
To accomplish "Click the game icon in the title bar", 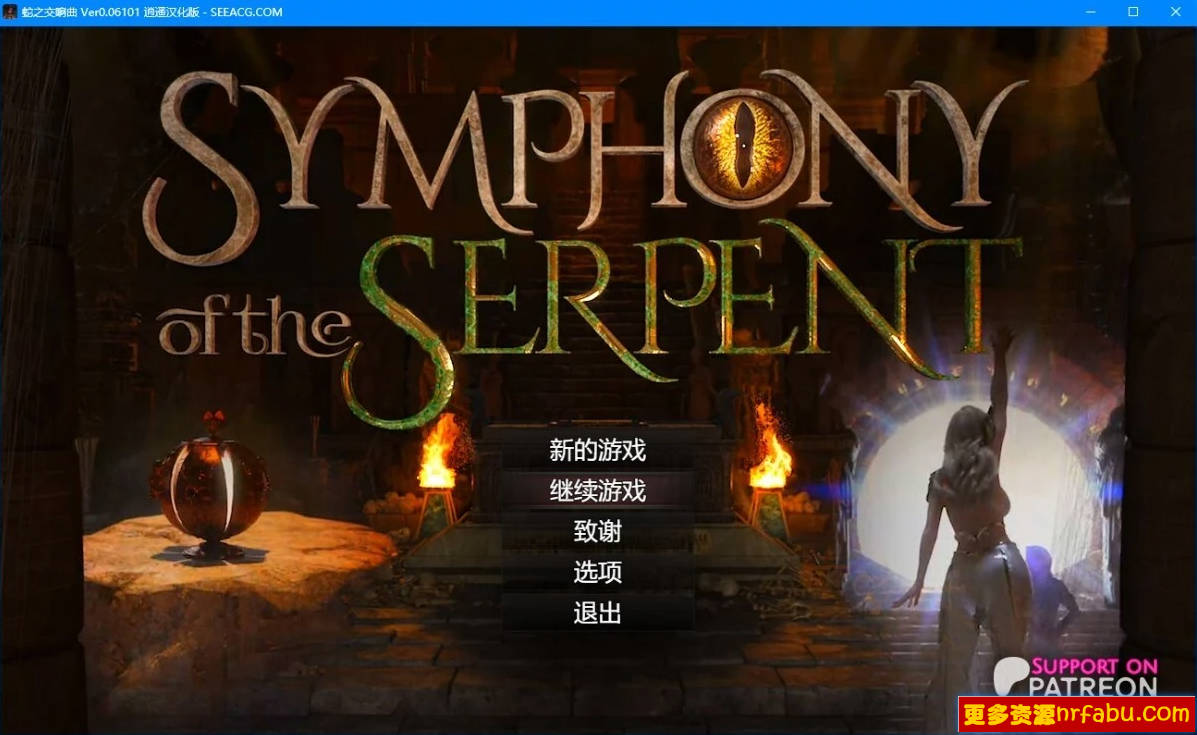I will pos(10,12).
